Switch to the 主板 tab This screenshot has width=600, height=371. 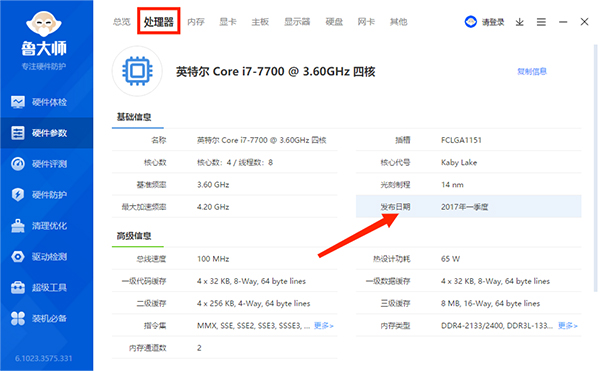pos(260,22)
